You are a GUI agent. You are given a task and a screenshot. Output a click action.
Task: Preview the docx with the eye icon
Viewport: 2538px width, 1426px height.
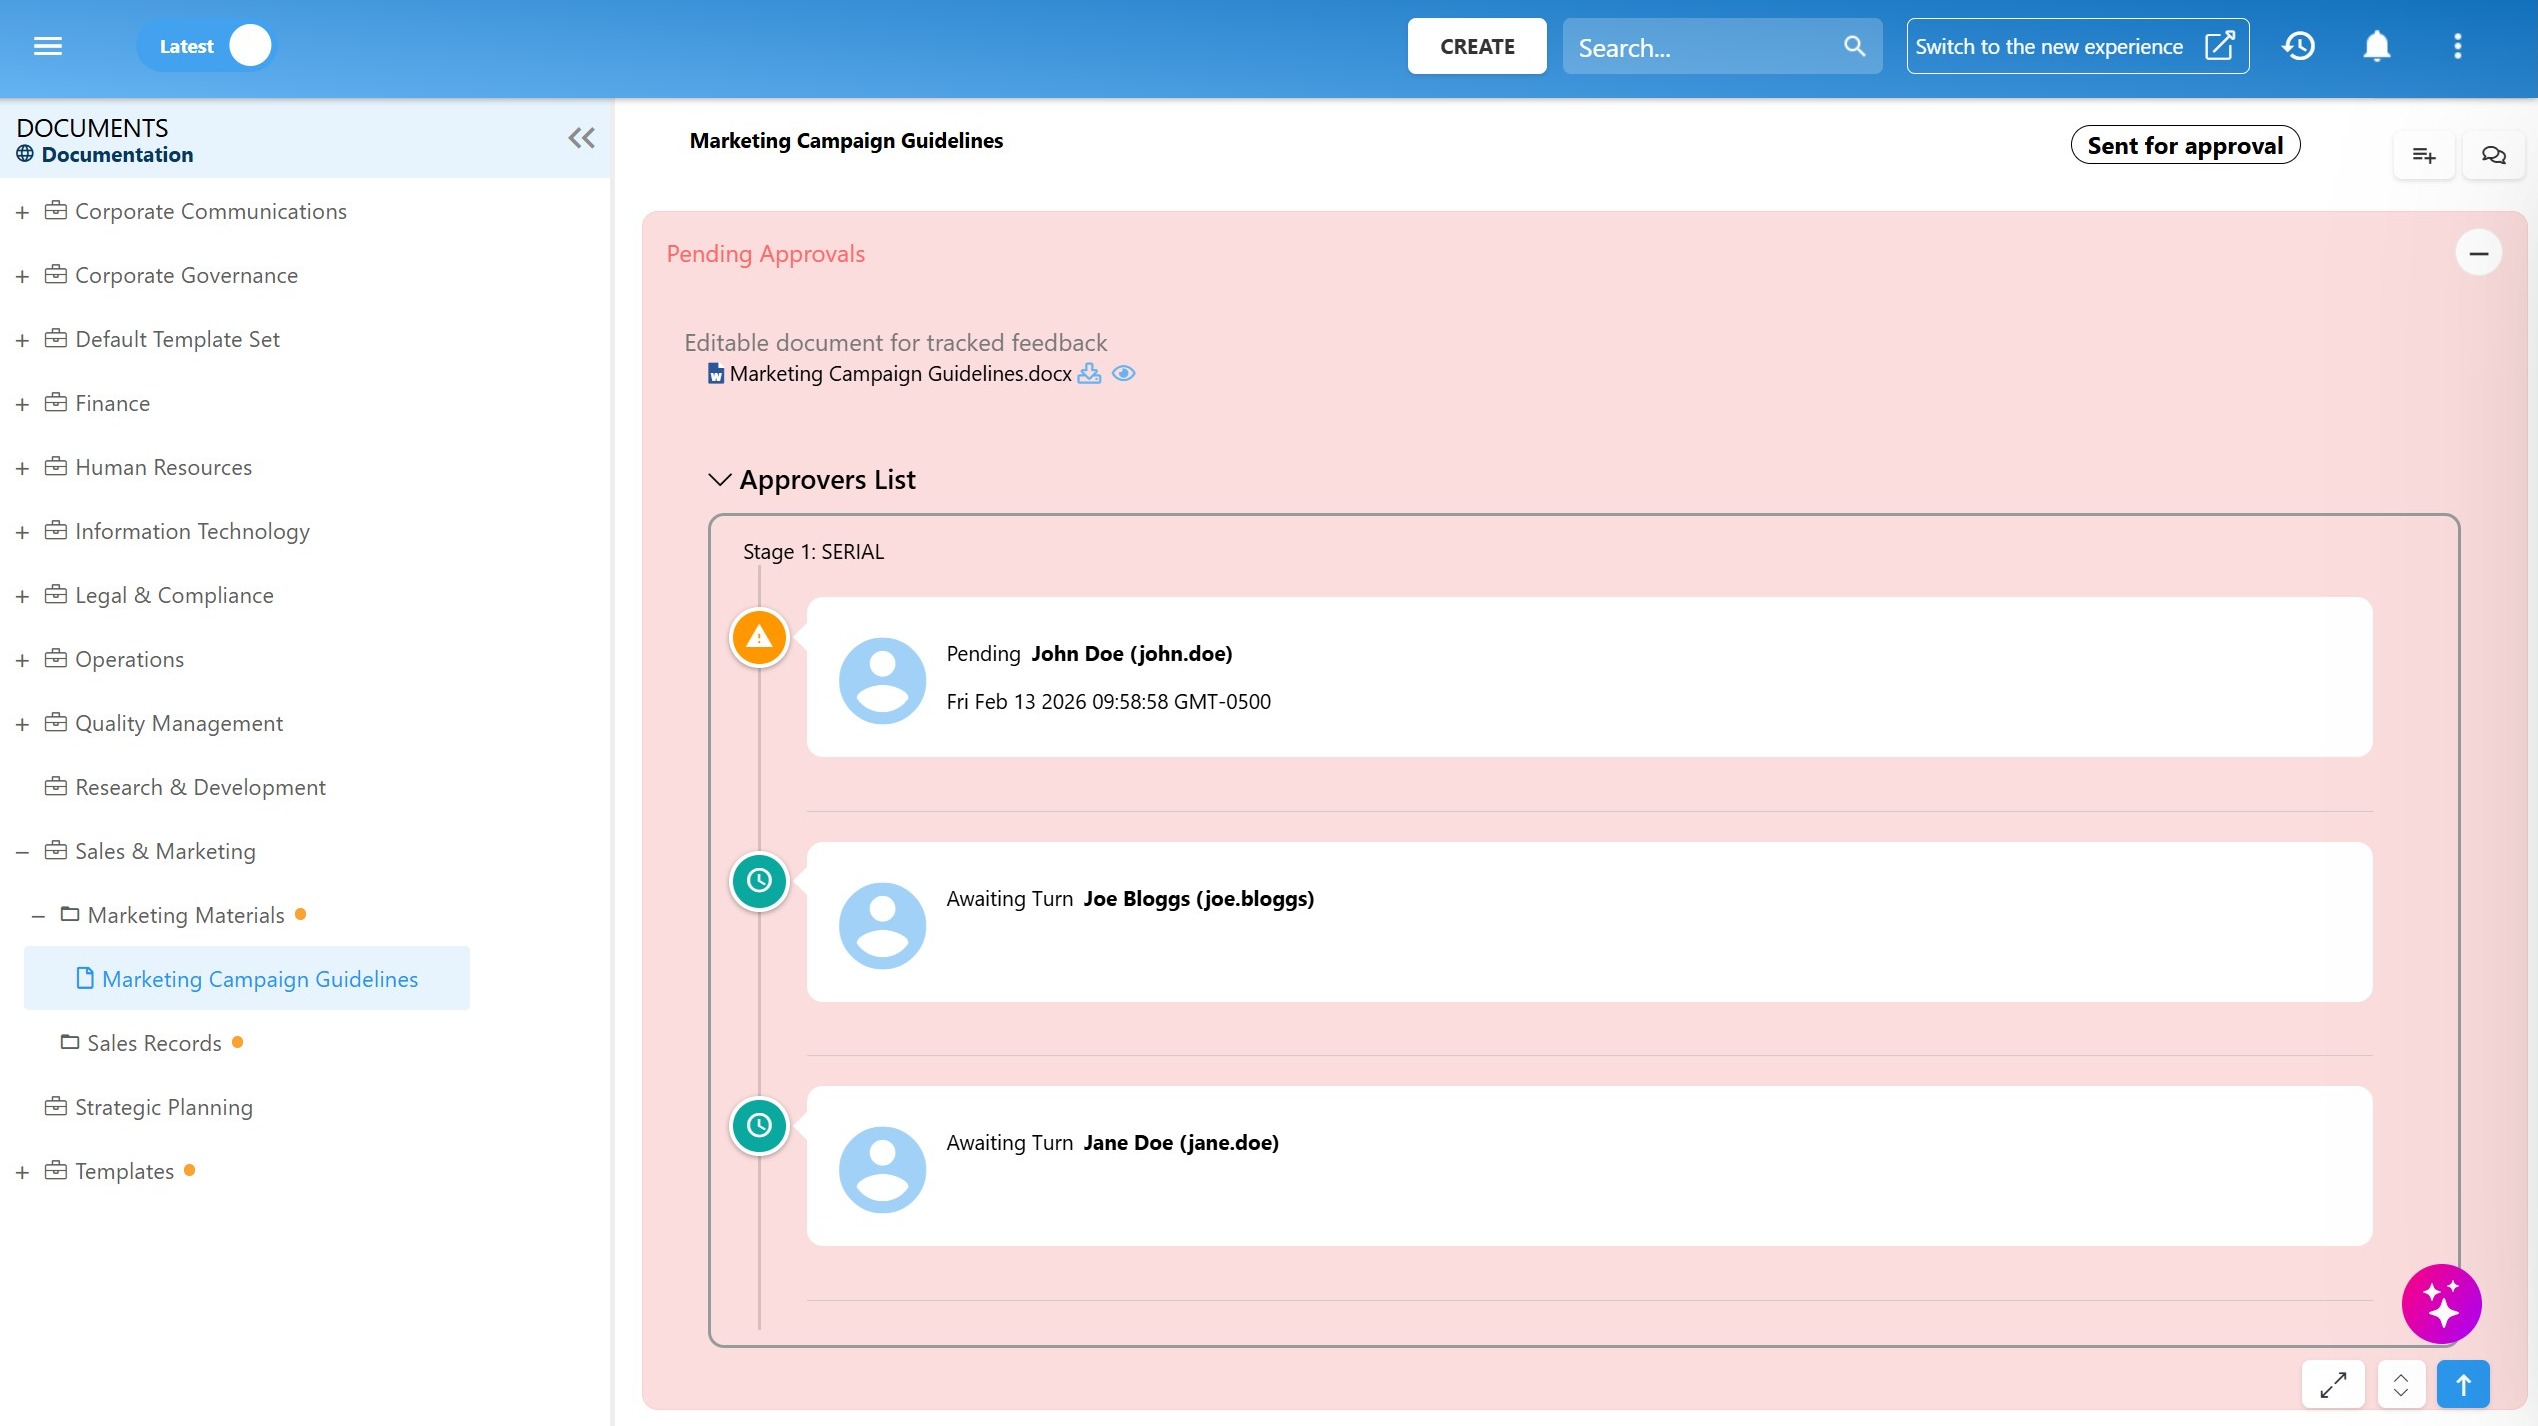pos(1123,374)
